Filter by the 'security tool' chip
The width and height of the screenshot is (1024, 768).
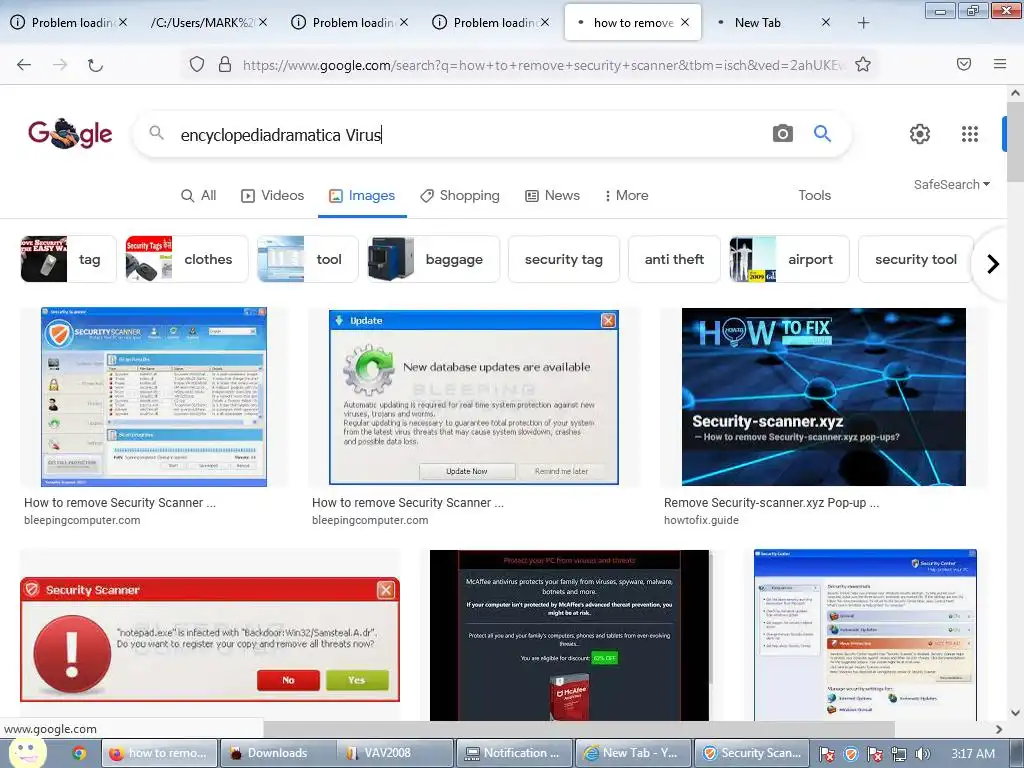pyautogui.click(x=916, y=259)
